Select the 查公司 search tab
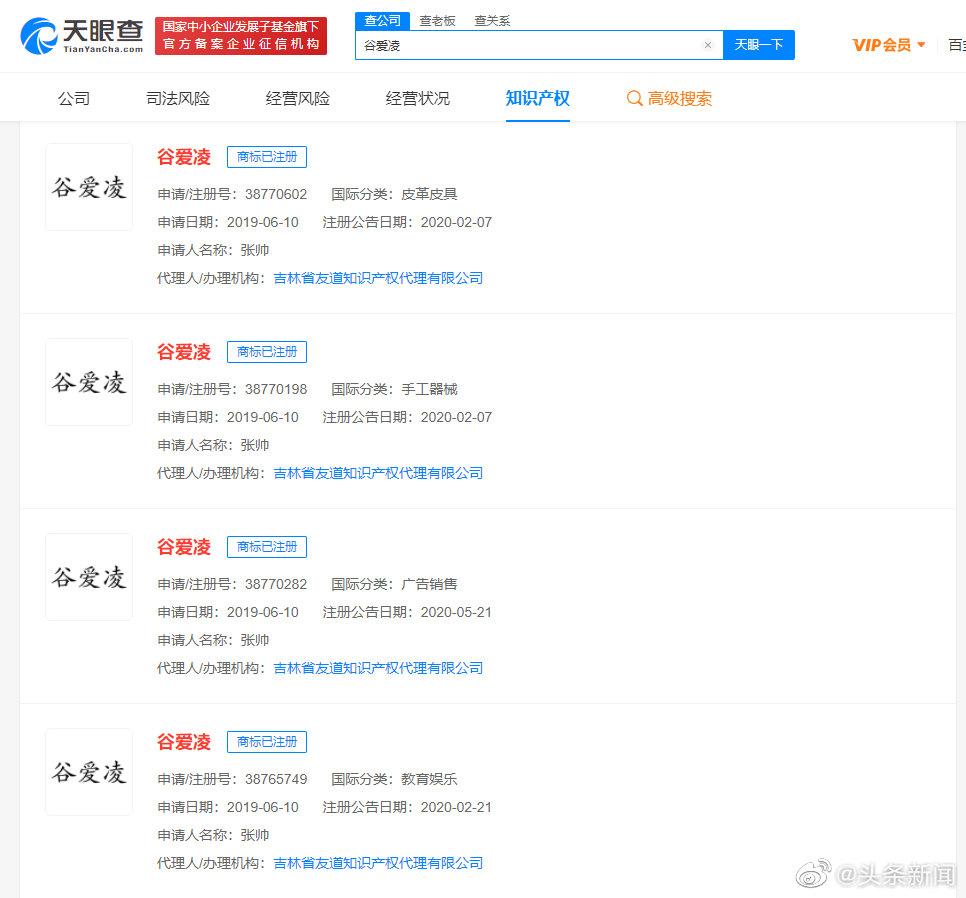 click(x=382, y=20)
